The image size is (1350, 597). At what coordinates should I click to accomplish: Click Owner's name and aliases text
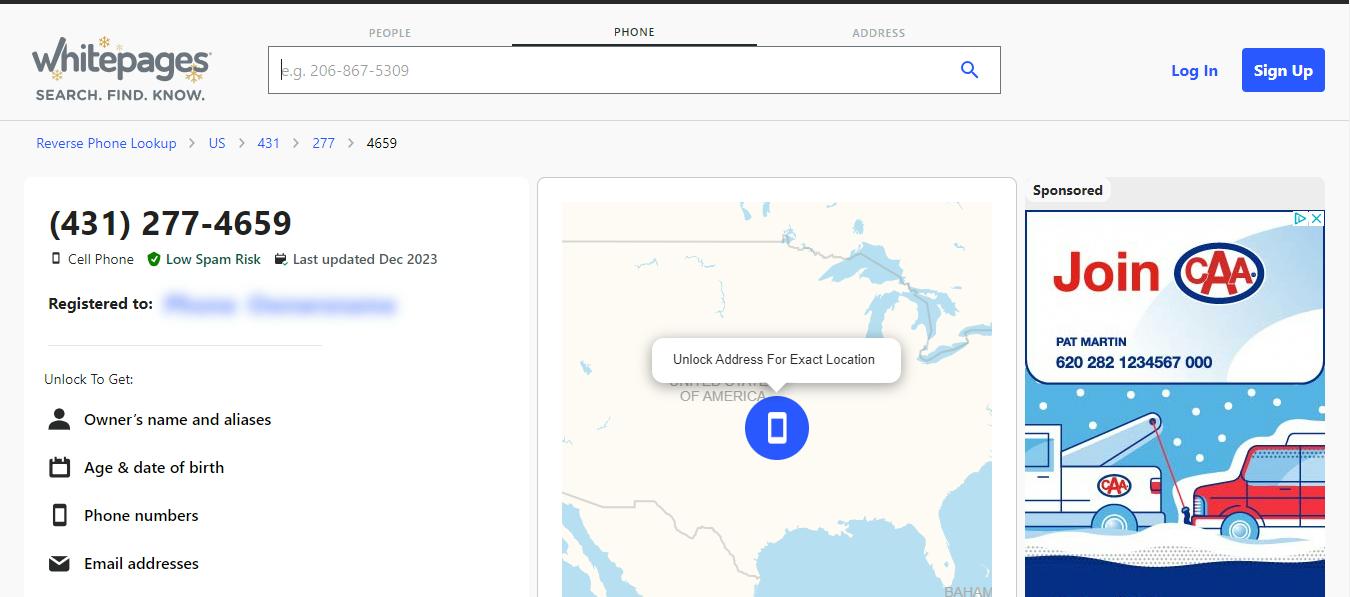tap(178, 420)
